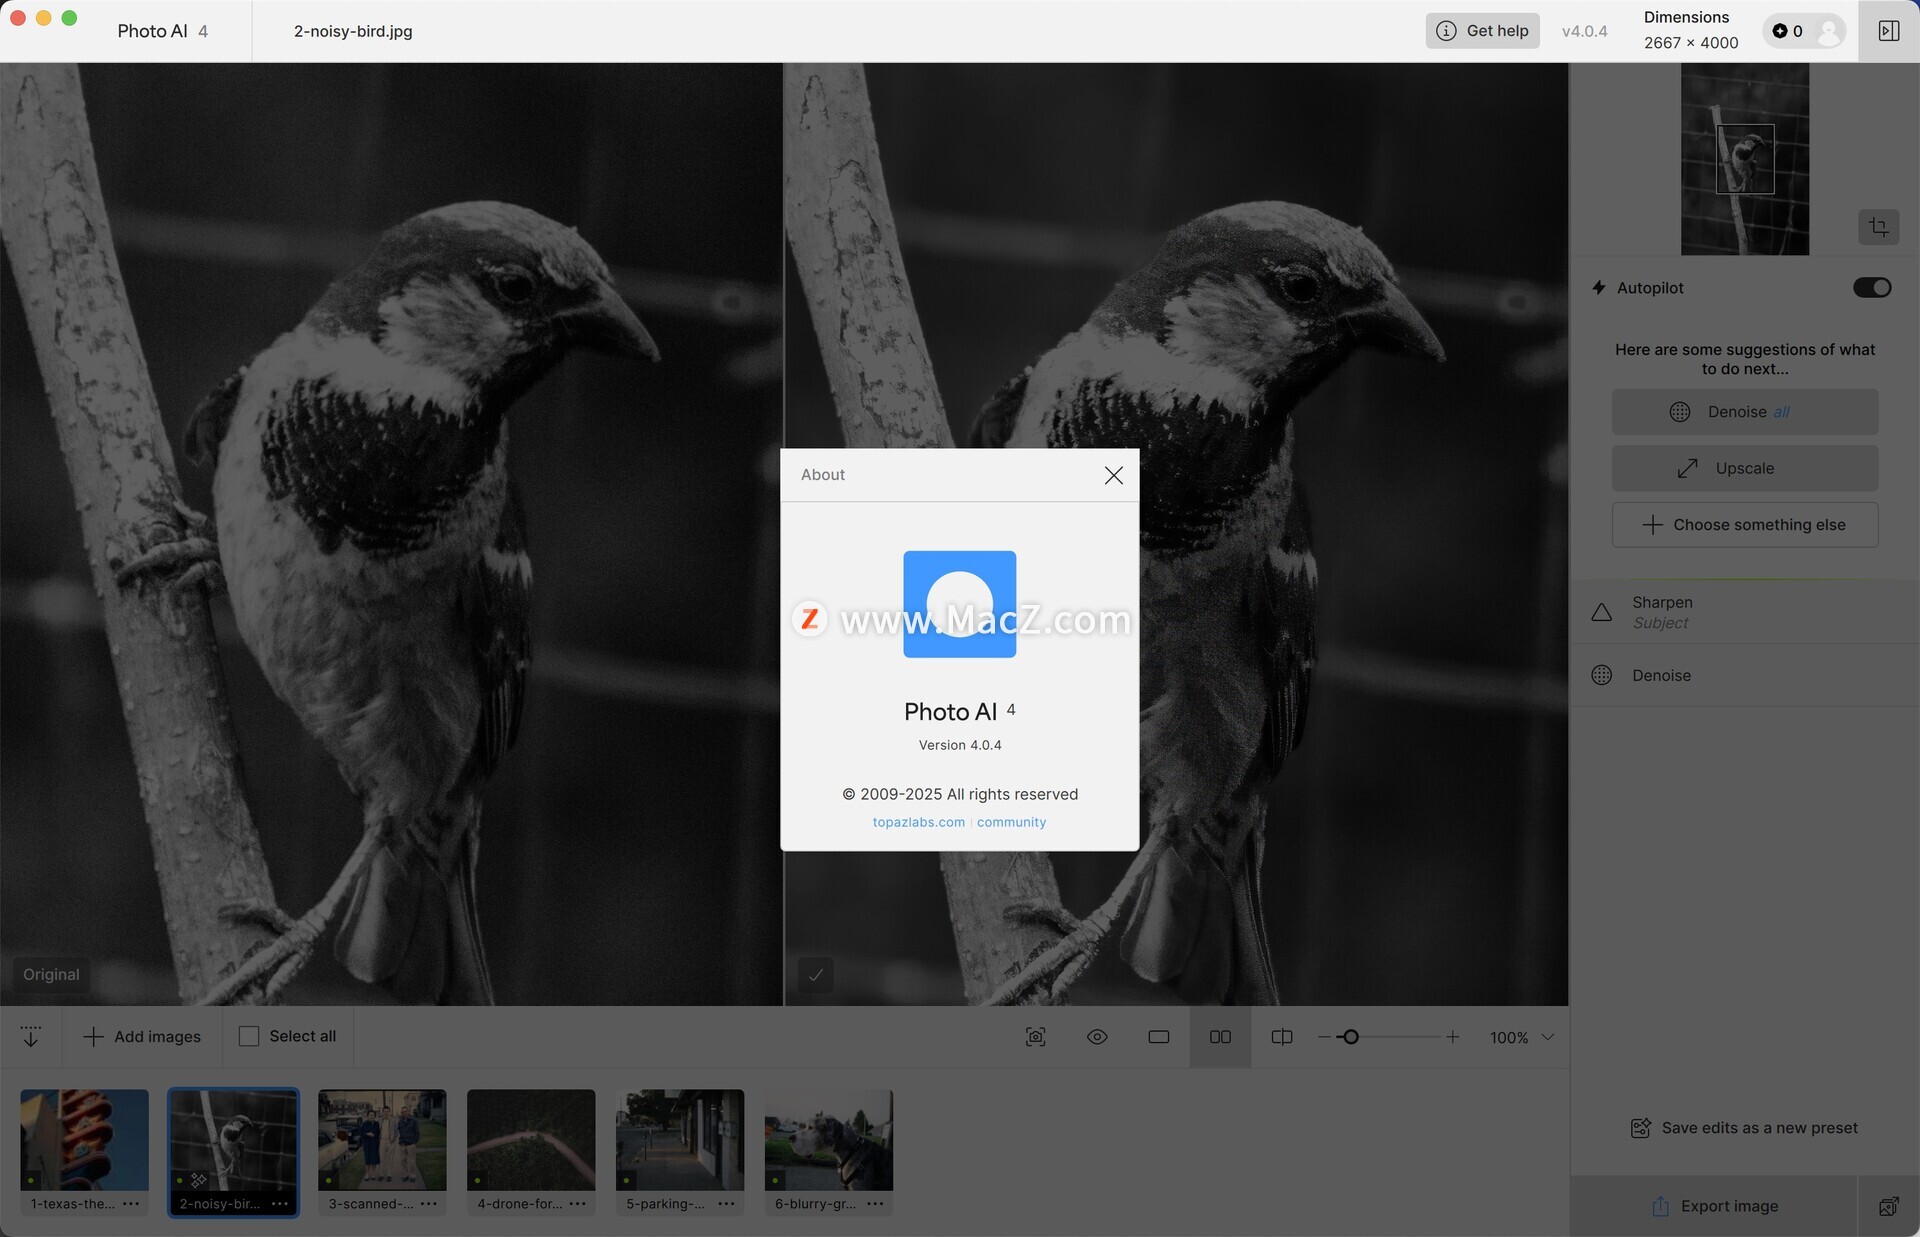Viewport: 1920px width, 1237px height.
Task: Apply the Upscale suggestion
Action: (x=1744, y=468)
